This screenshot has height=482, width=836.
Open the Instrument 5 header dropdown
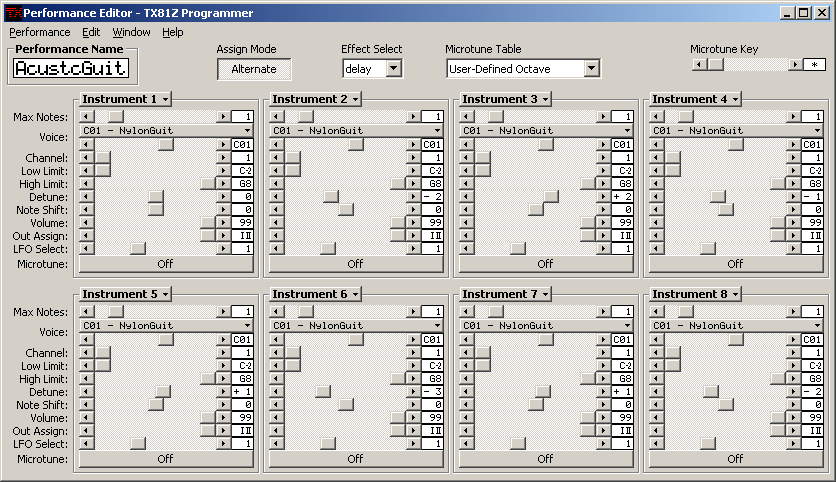(125, 294)
